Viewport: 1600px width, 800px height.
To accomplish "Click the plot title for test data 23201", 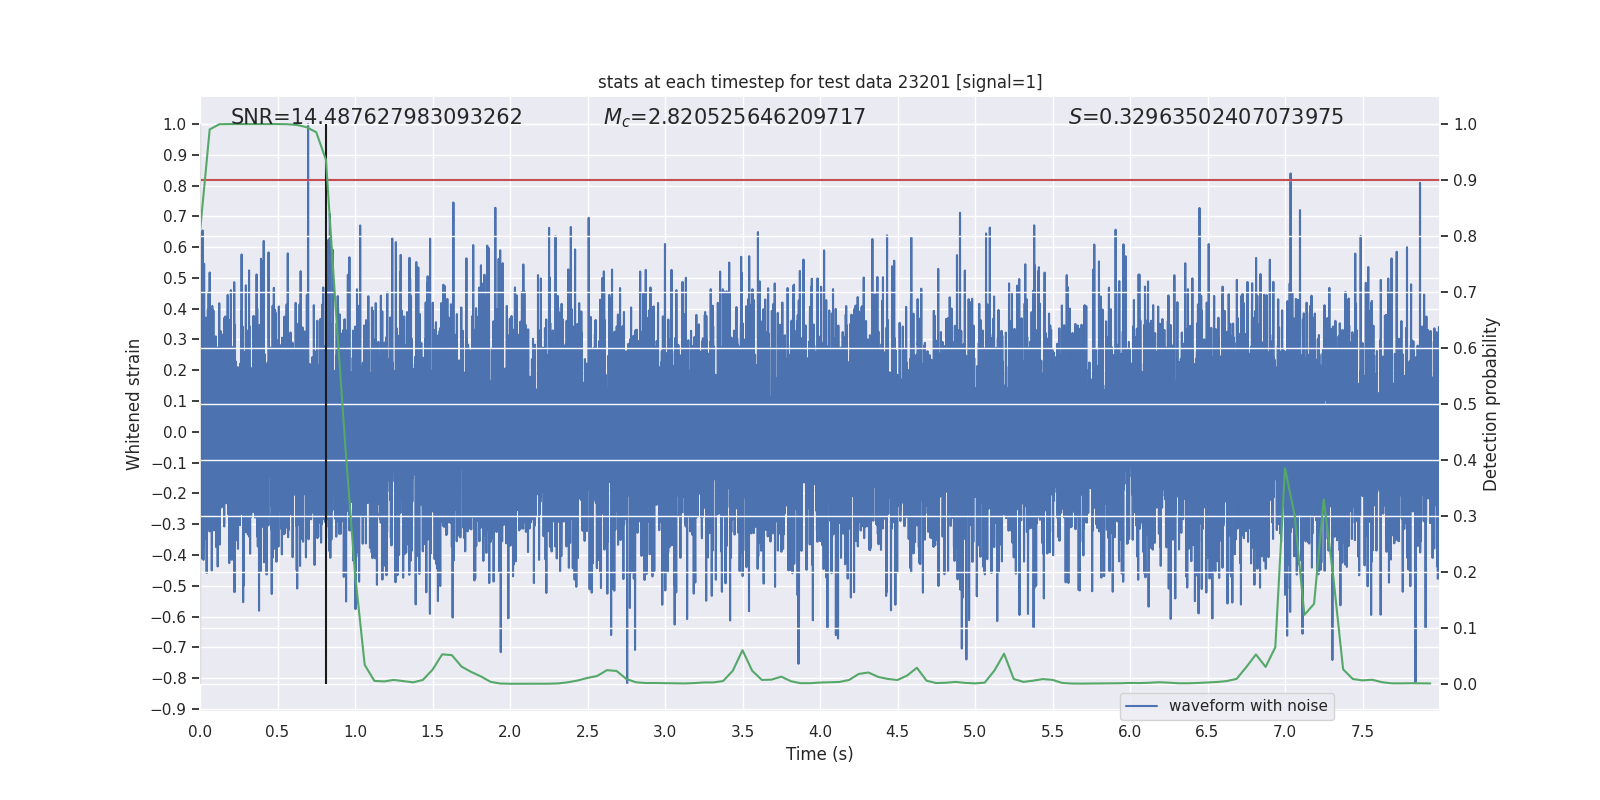I will pos(820,82).
